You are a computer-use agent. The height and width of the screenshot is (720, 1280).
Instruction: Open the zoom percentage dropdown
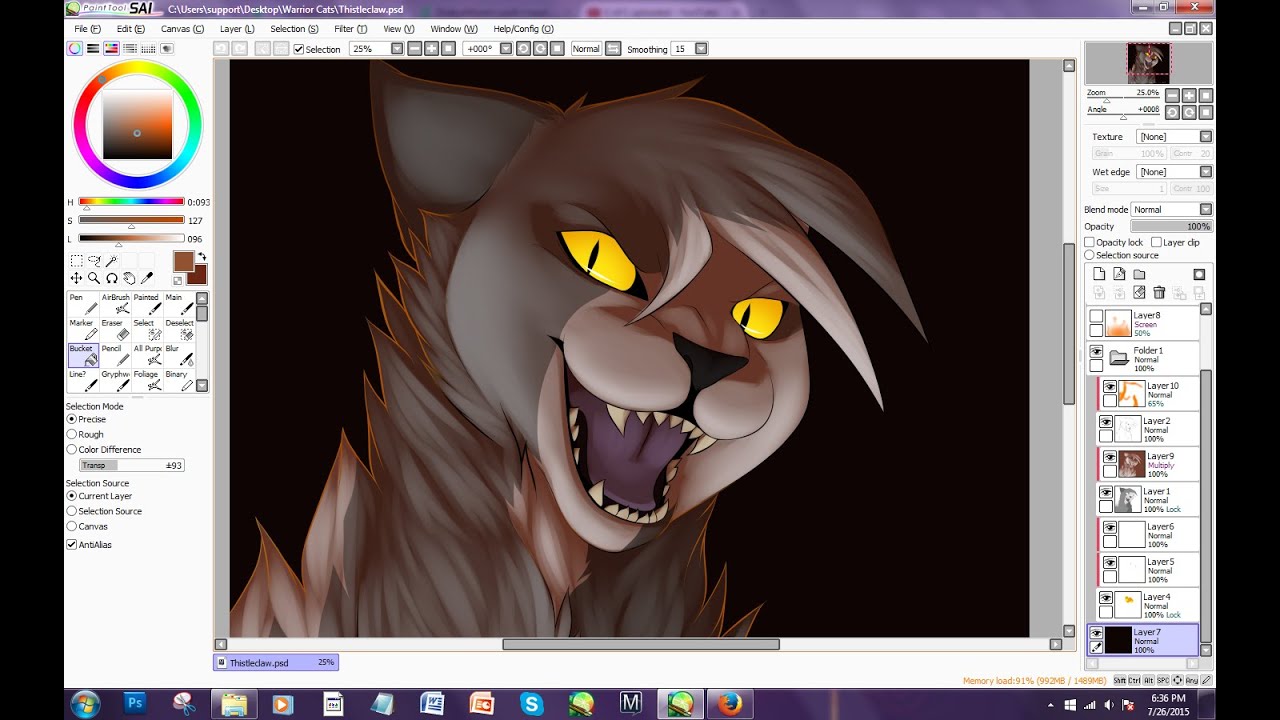pos(397,48)
